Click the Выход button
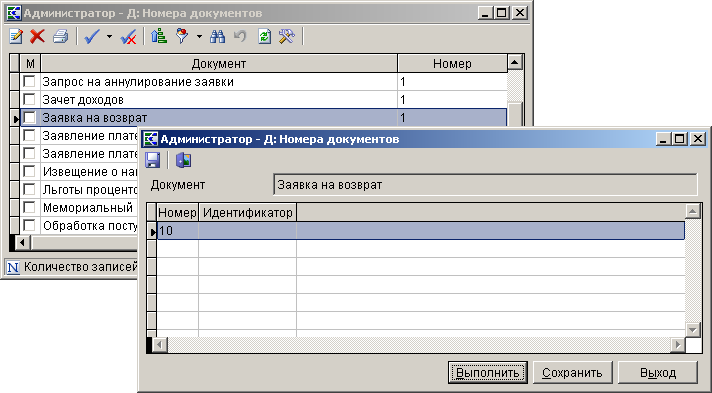 click(658, 373)
